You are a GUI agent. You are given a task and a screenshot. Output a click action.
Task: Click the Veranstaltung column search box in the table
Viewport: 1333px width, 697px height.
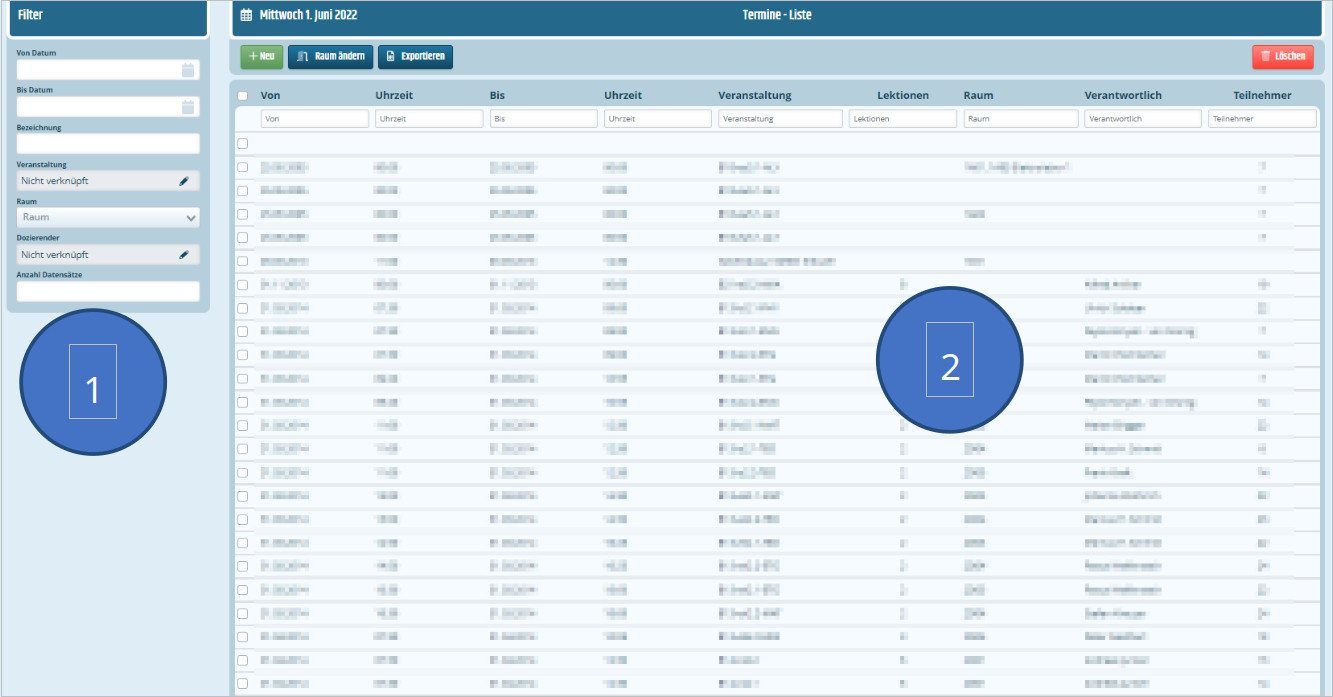[780, 118]
